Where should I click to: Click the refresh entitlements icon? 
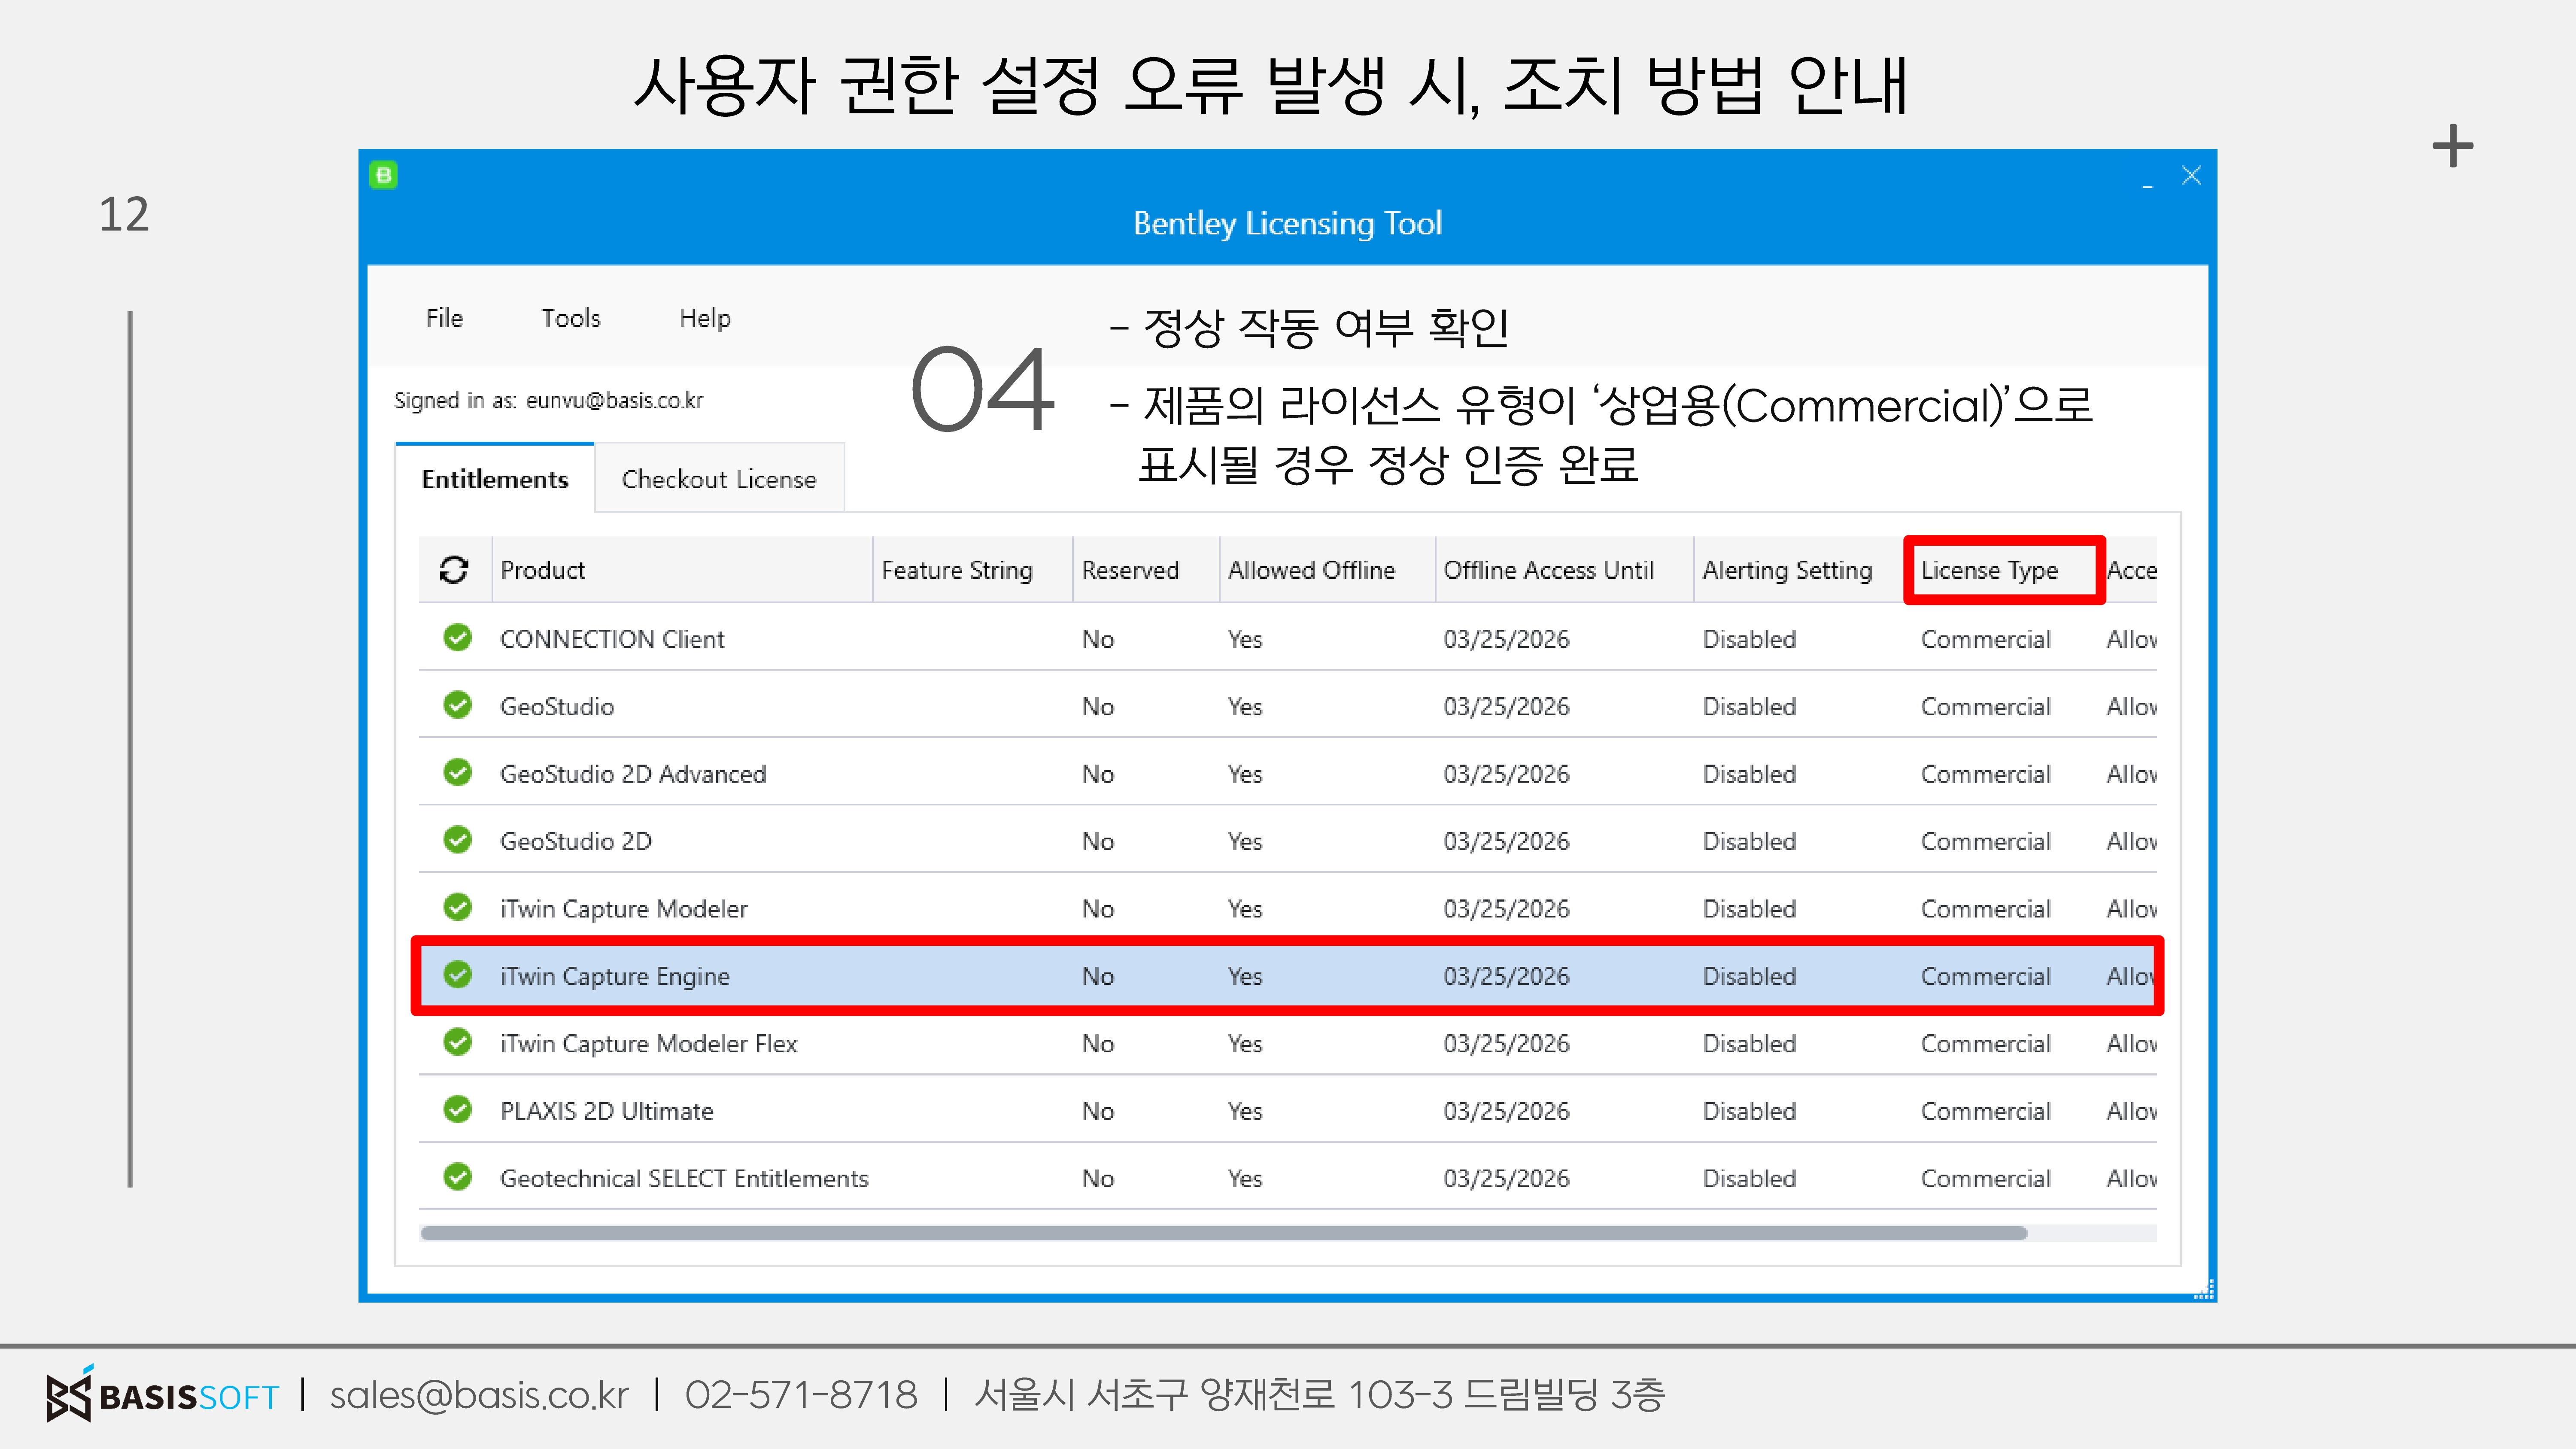[x=454, y=570]
